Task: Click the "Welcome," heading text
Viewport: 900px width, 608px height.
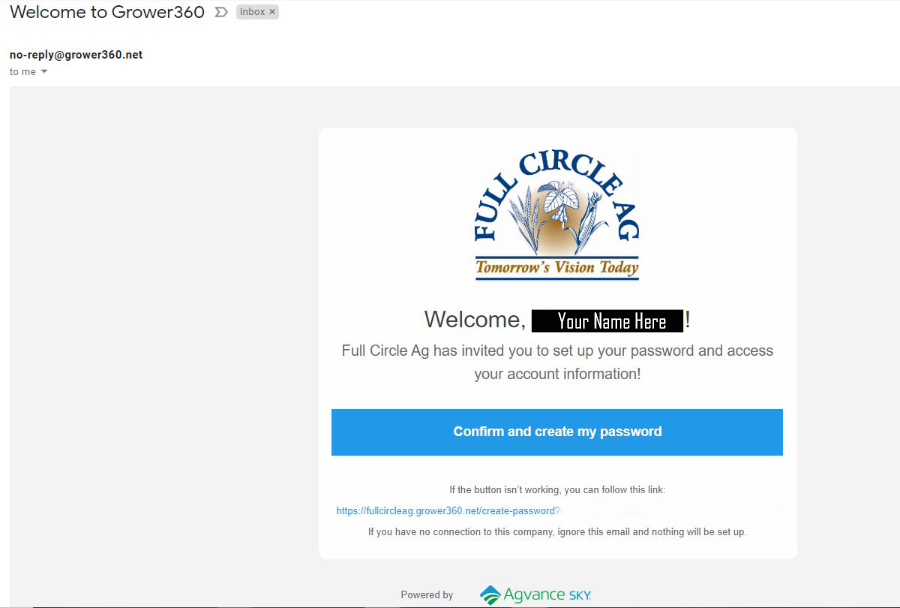Action: 475,320
